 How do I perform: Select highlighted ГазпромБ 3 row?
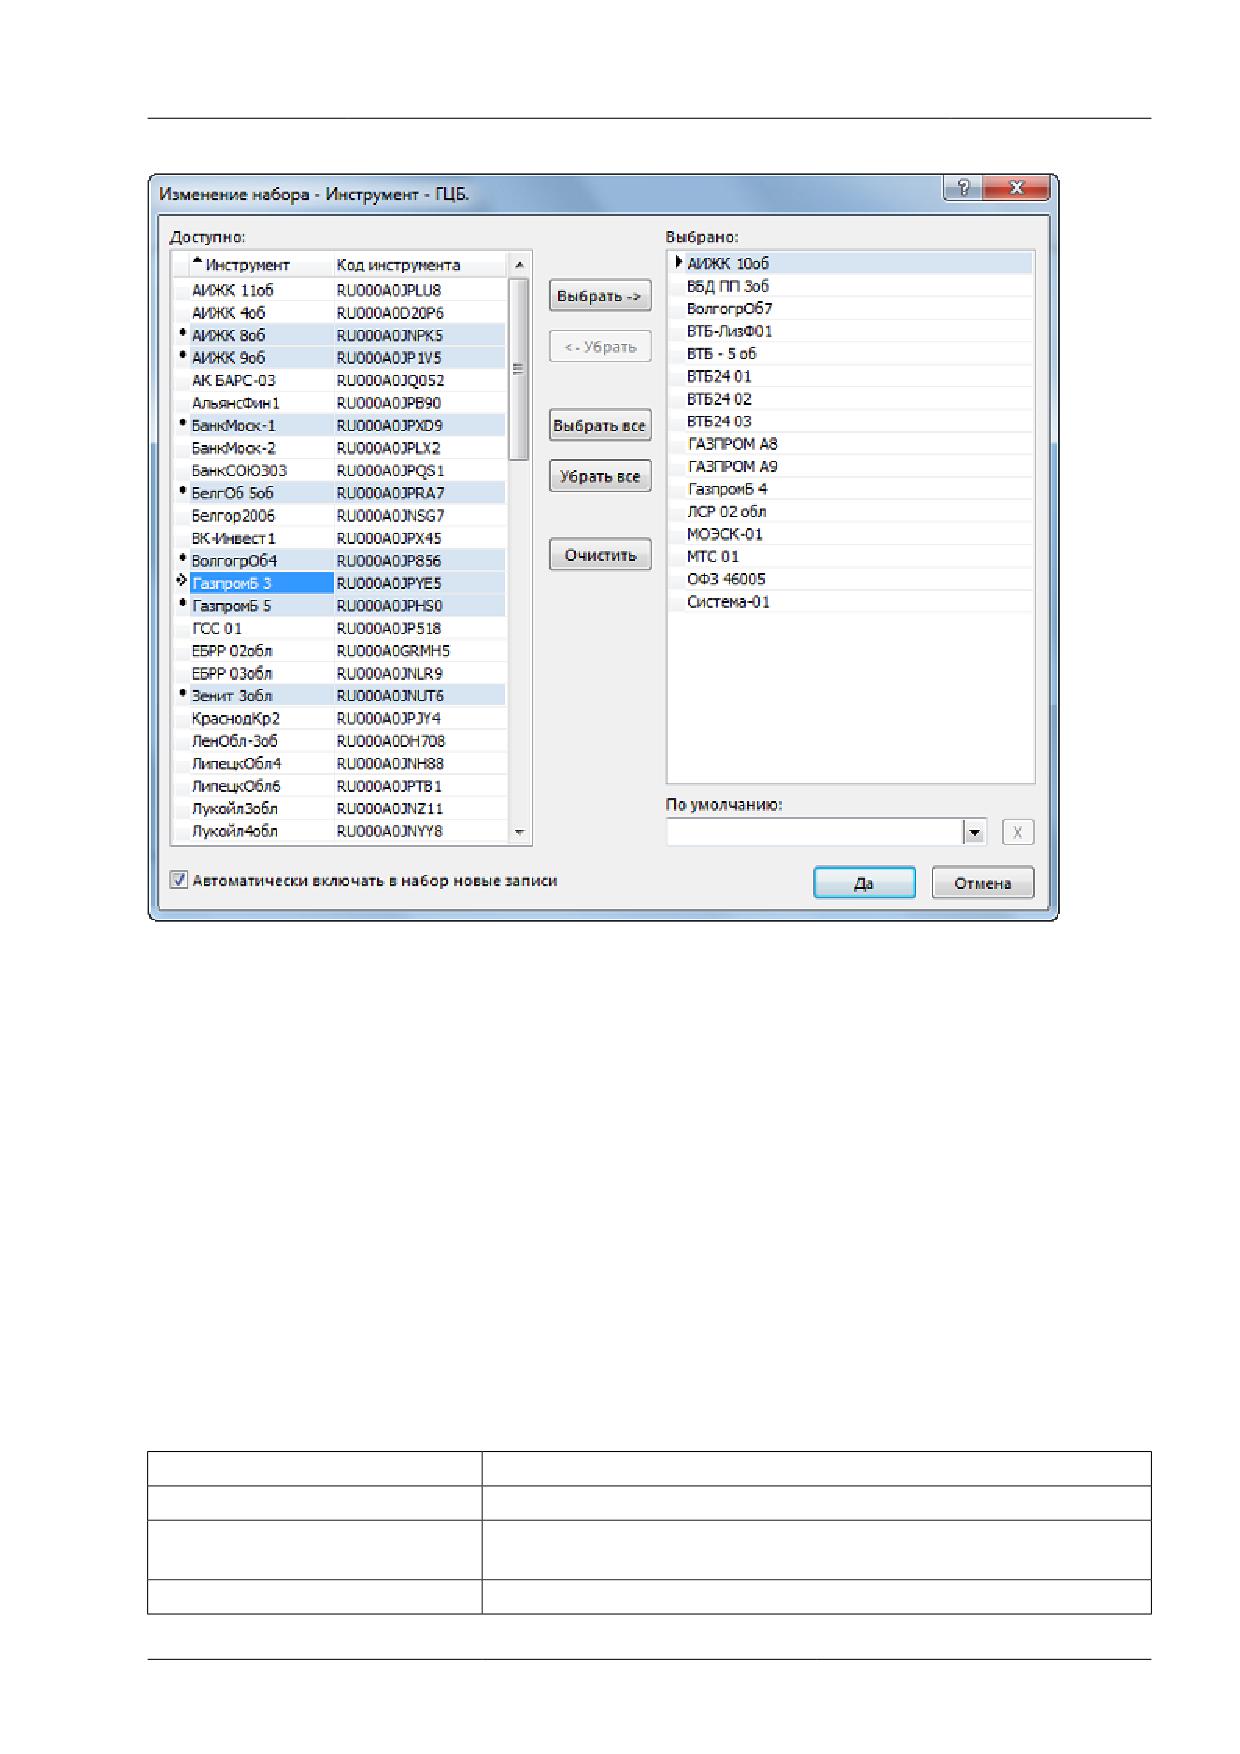tap(339, 583)
